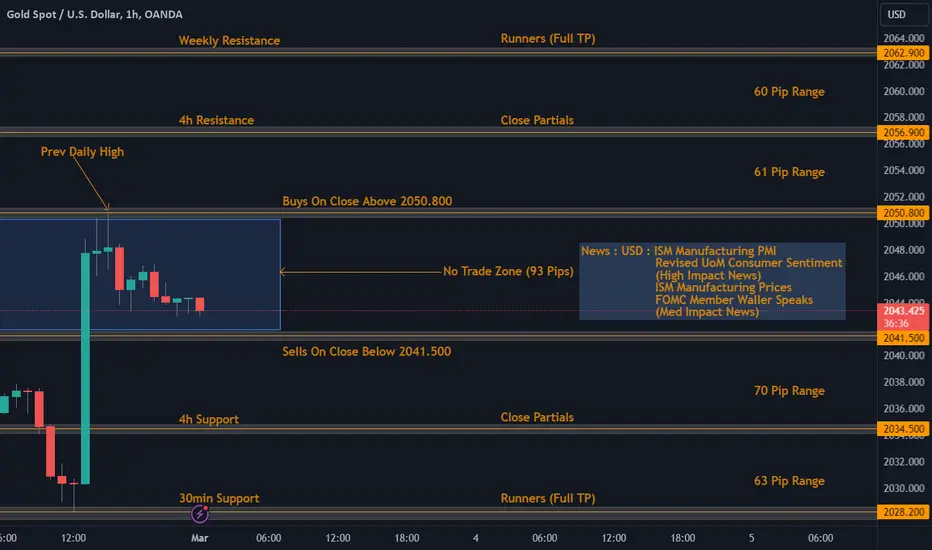The width and height of the screenshot is (932, 550).
Task: Select the large green bullish candle
Action: click(86, 368)
